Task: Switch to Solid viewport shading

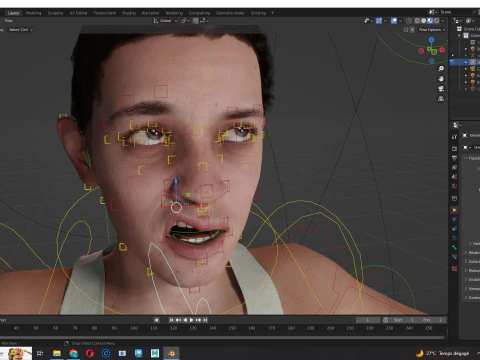Action: [x=424, y=21]
